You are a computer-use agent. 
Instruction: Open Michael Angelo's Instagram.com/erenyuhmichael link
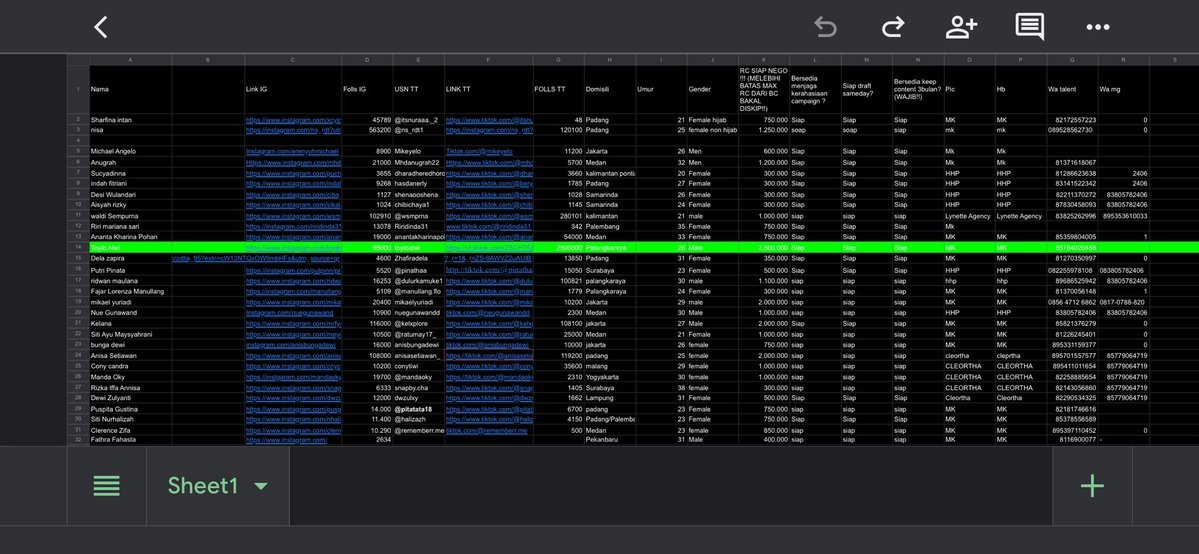coord(292,152)
